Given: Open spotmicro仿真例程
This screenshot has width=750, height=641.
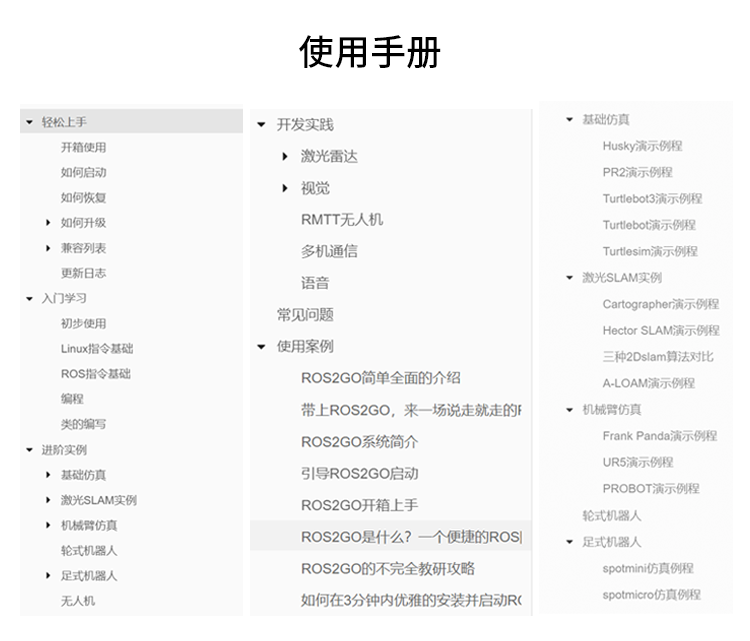Looking at the screenshot, I should 651,595.
